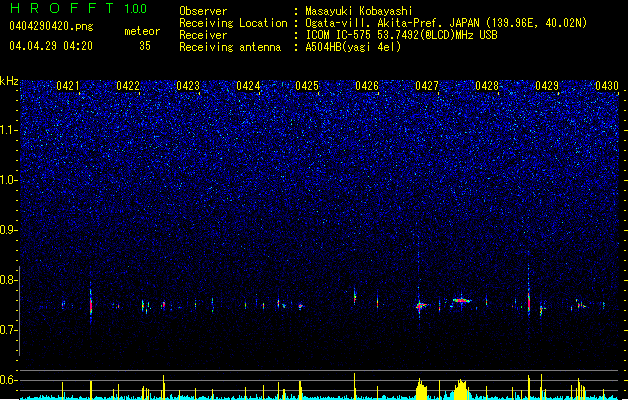Click the 0428 time marker

(487, 86)
